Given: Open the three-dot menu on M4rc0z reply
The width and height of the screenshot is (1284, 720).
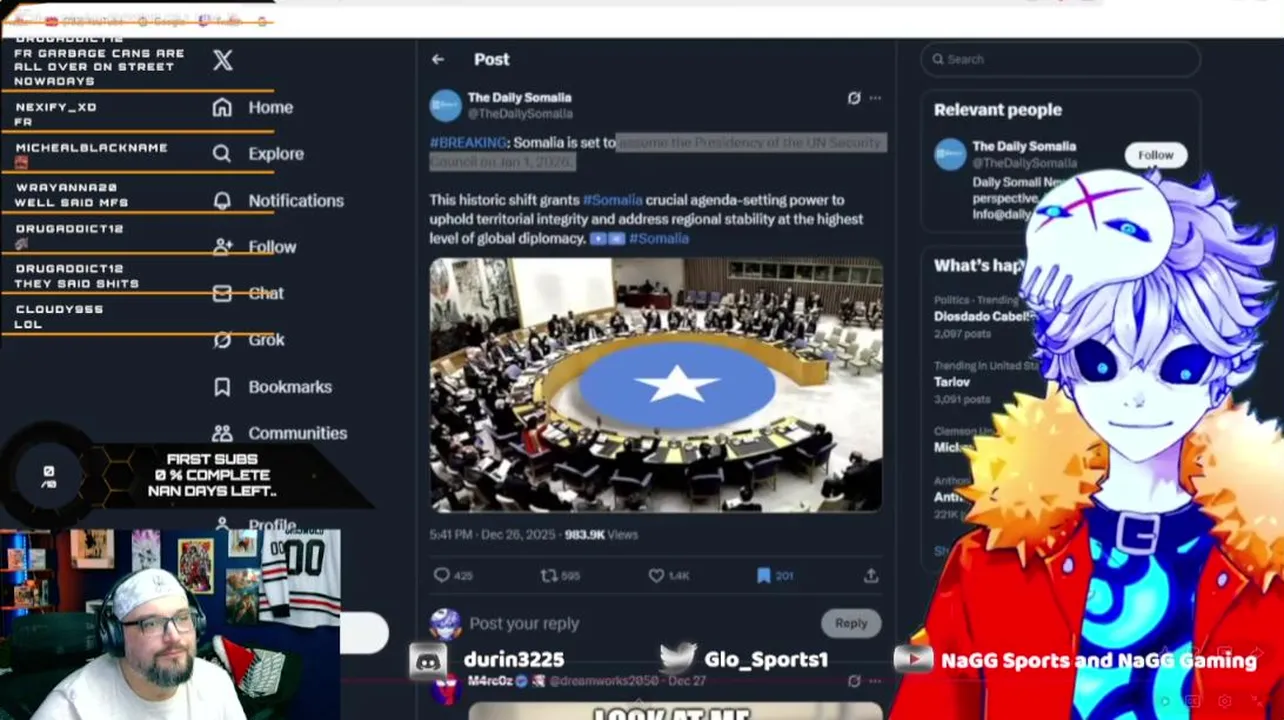Looking at the screenshot, I should (x=875, y=681).
